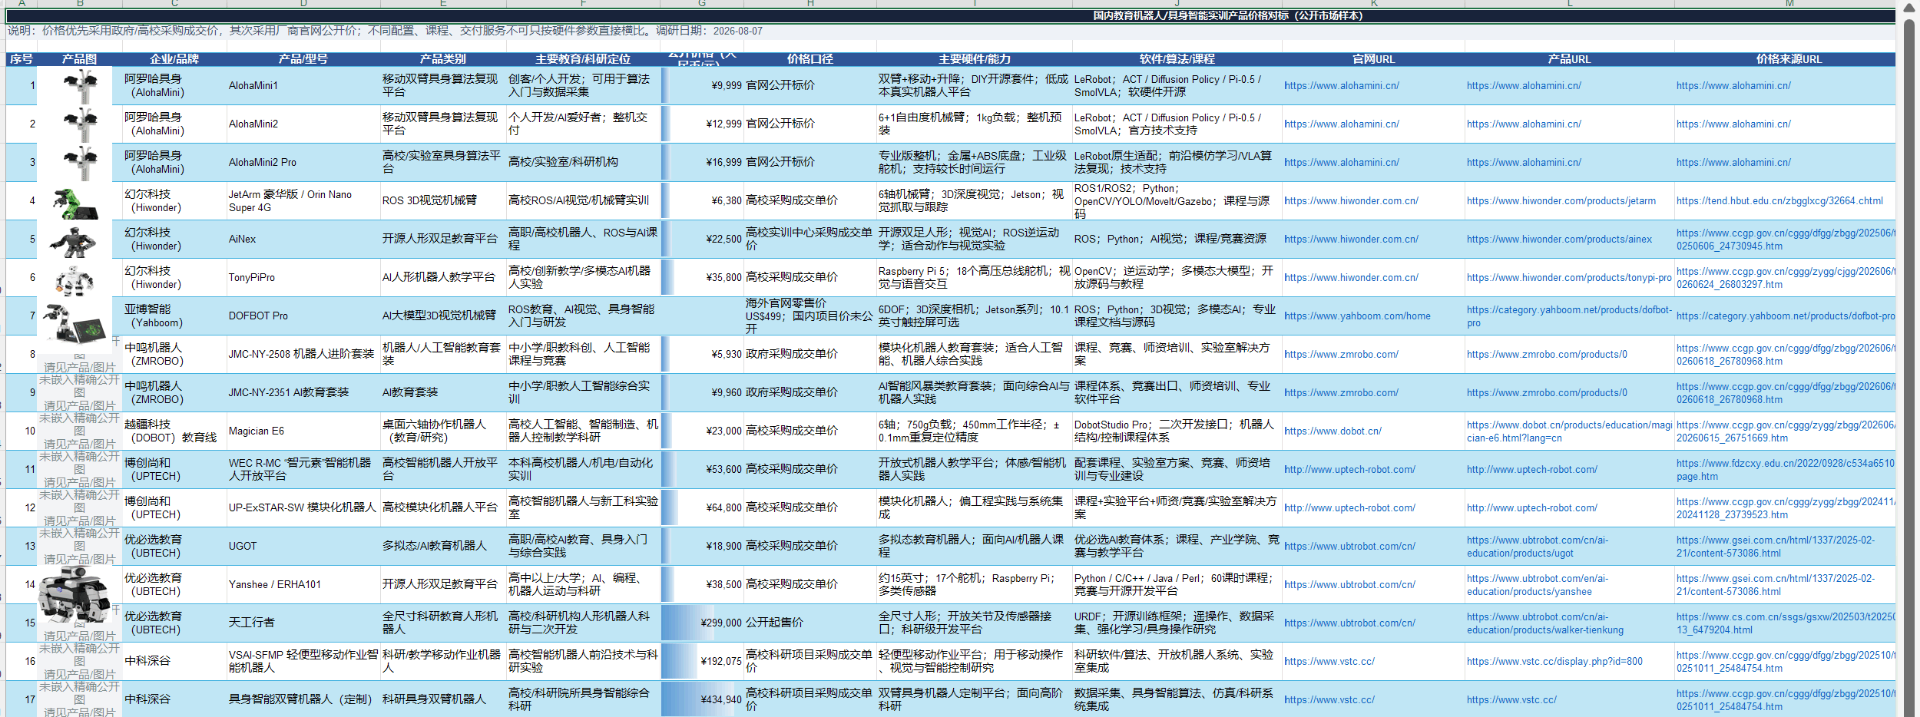Open the vstc.cc/display.php?id=800 product link
The image size is (1920, 717).
pos(1554,661)
